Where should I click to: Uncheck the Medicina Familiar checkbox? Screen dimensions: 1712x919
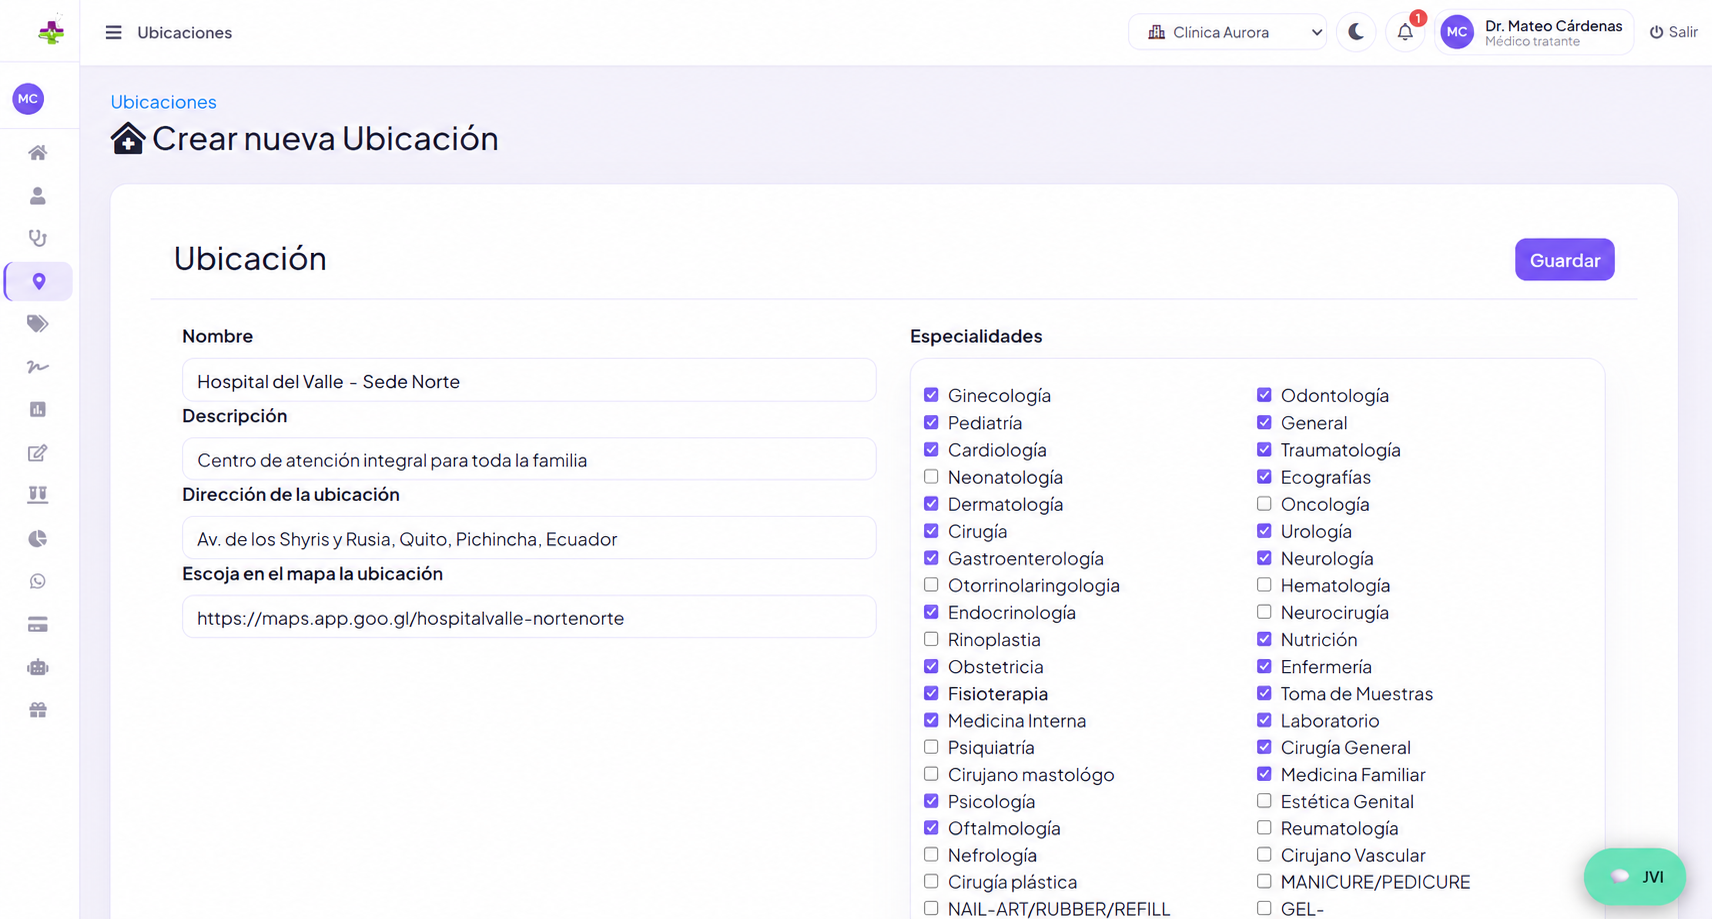(1264, 774)
